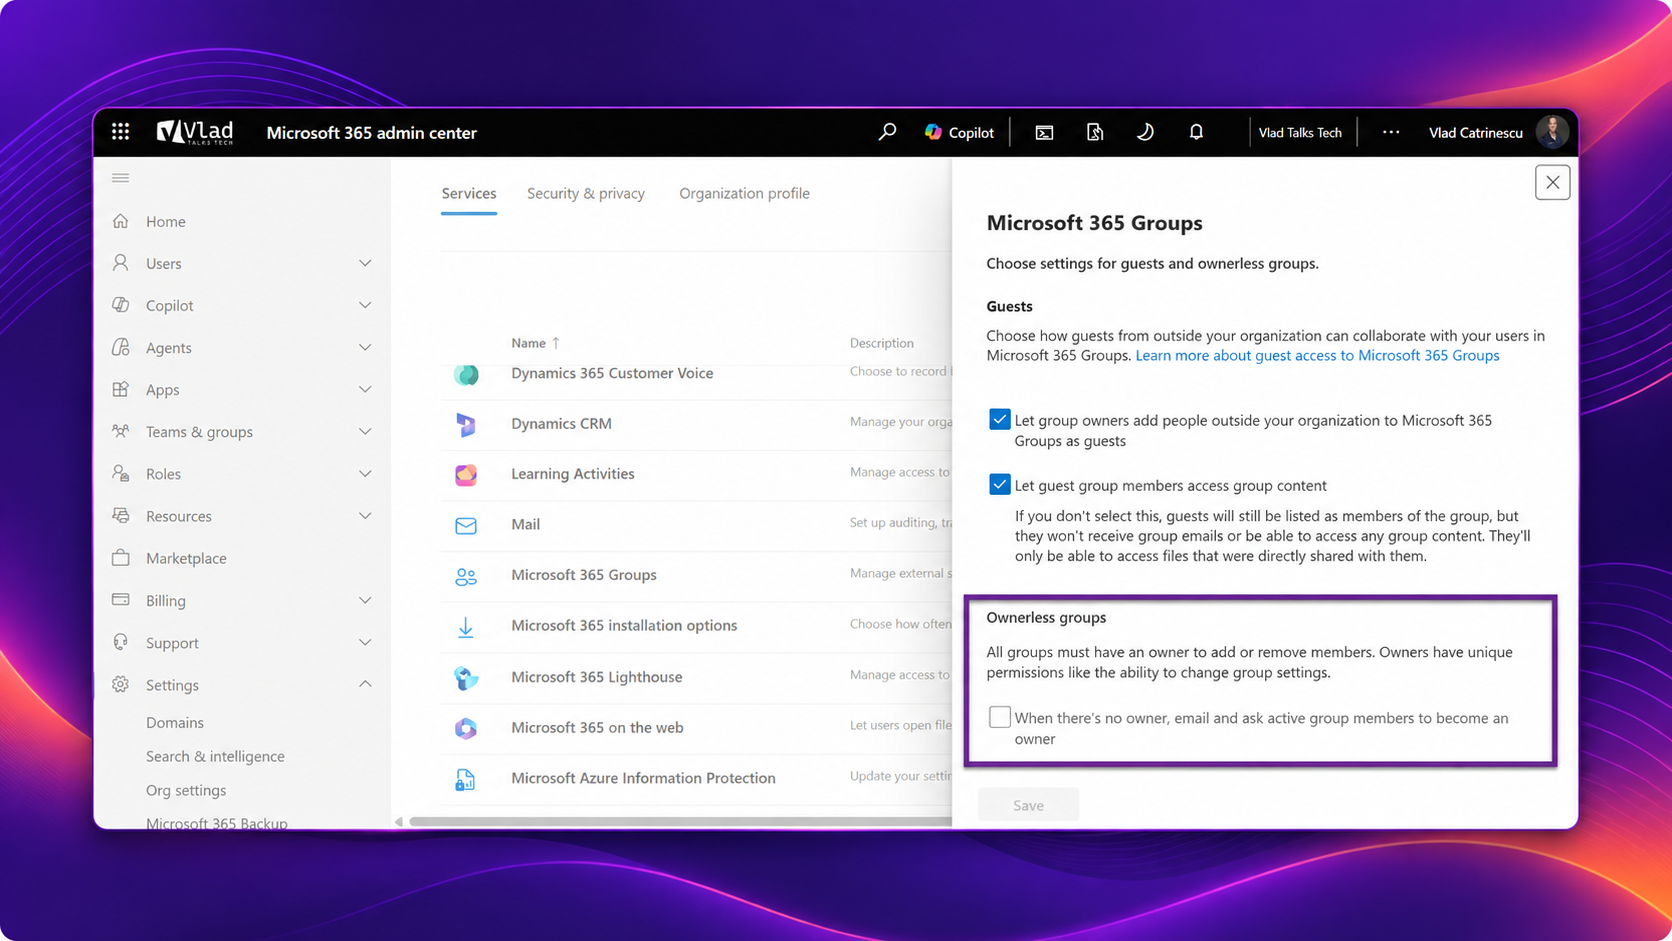Uncheck let guest members access group content

[x=999, y=485]
